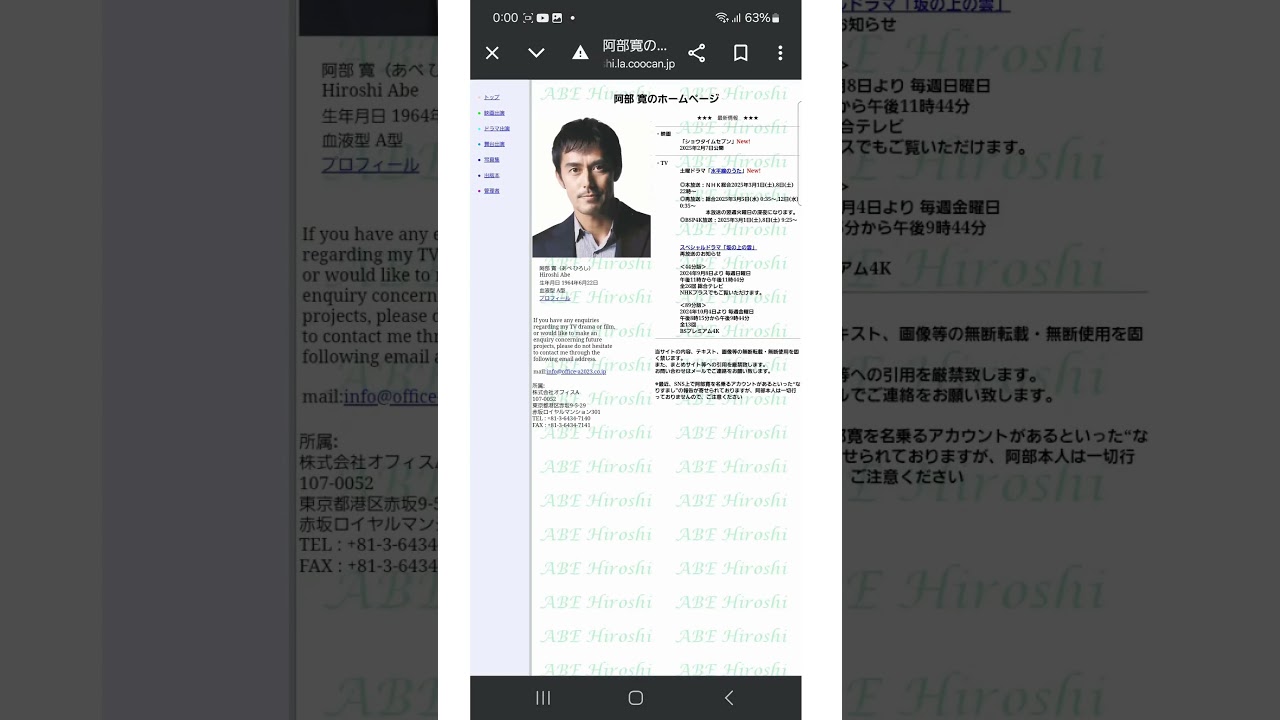Viewport: 1280px width, 720px height.
Task: Click the FAX number line
Action: click(561, 425)
